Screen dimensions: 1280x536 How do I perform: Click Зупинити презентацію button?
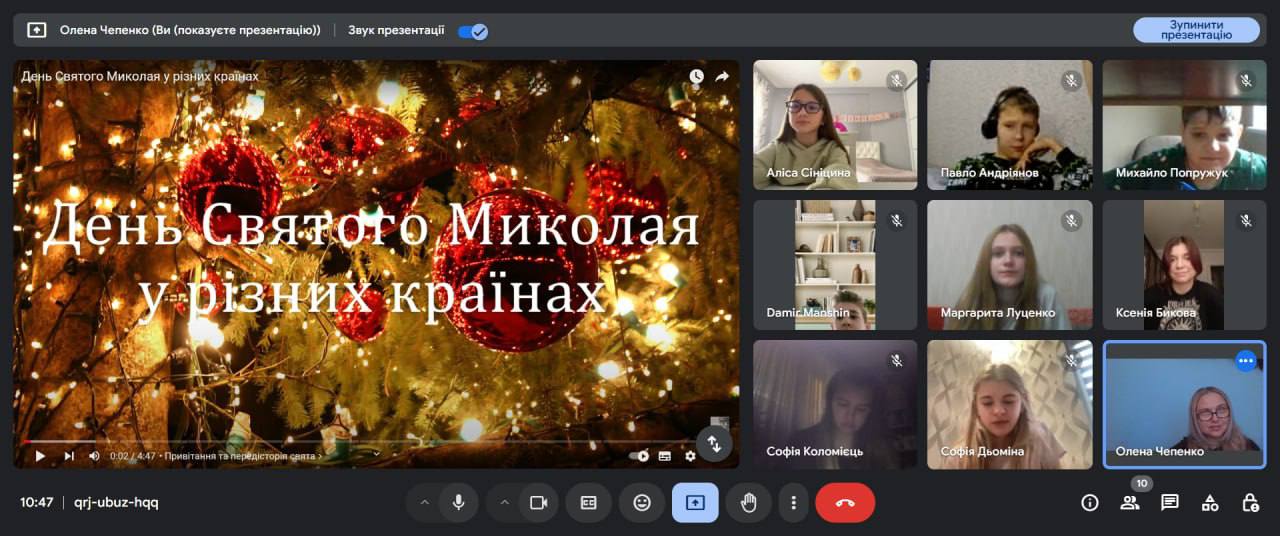click(1195, 30)
